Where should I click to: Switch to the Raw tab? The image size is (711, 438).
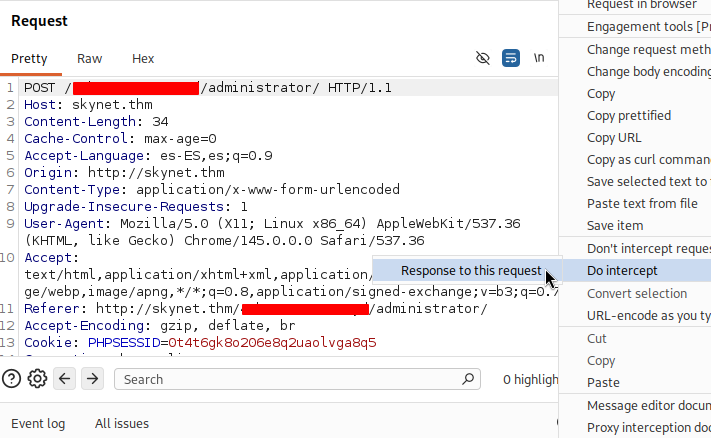(x=89, y=58)
